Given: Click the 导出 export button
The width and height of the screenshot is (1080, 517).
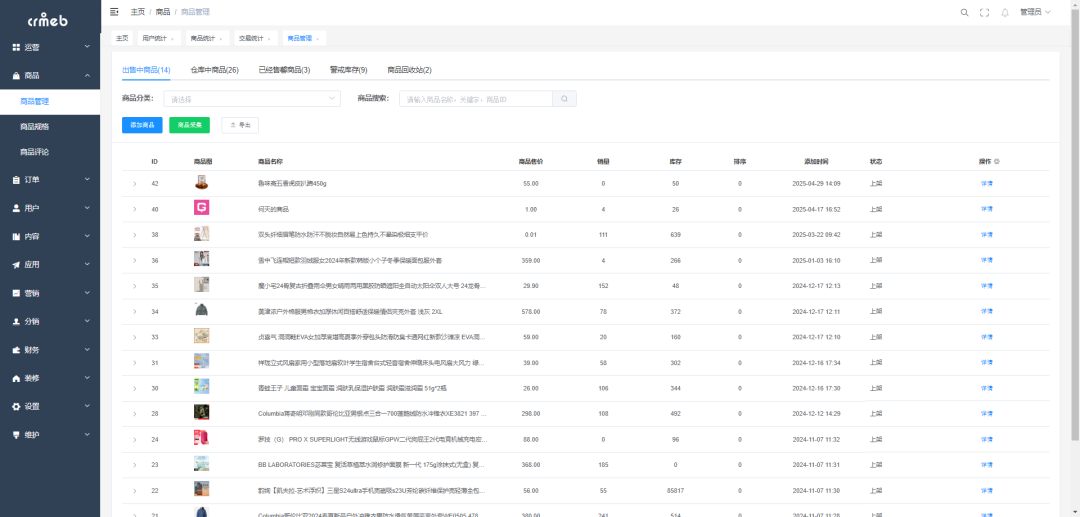Looking at the screenshot, I should pyautogui.click(x=240, y=125).
